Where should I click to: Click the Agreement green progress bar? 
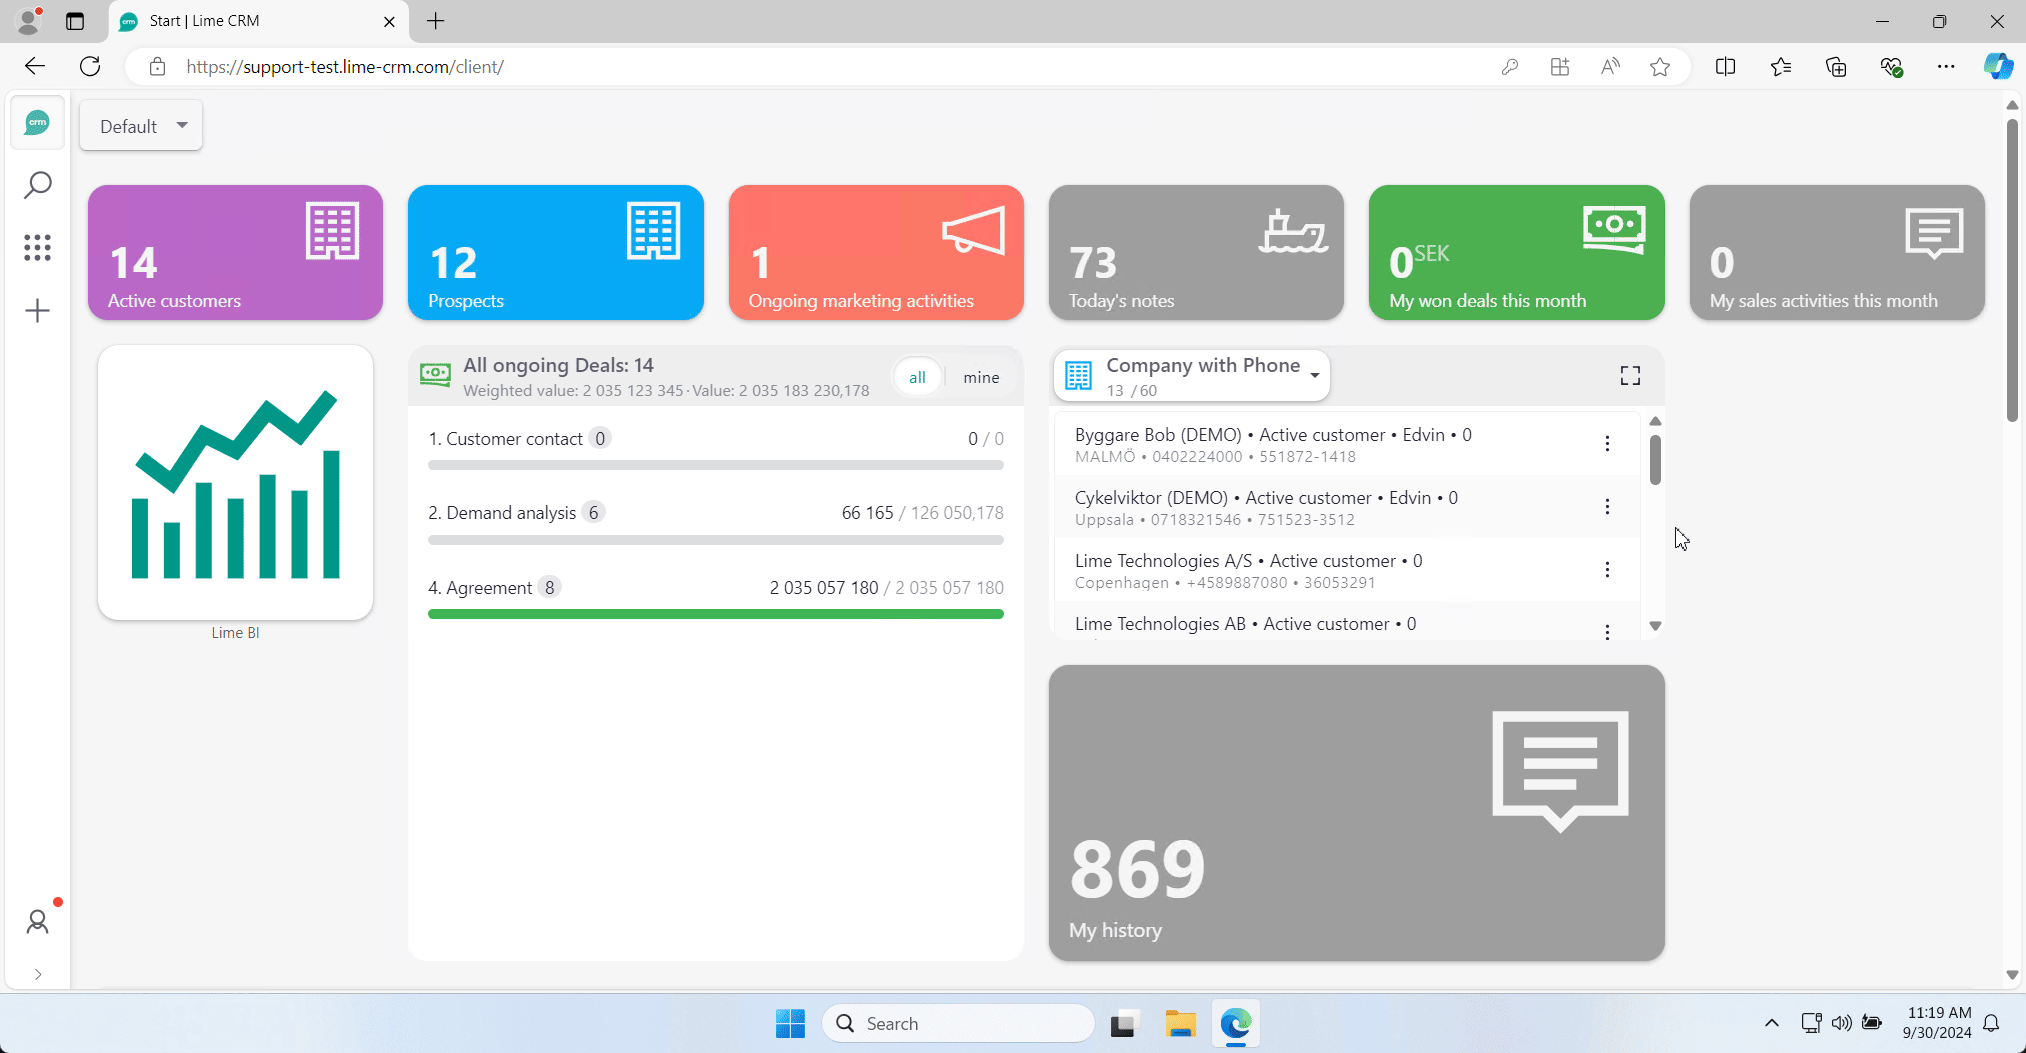tap(716, 614)
